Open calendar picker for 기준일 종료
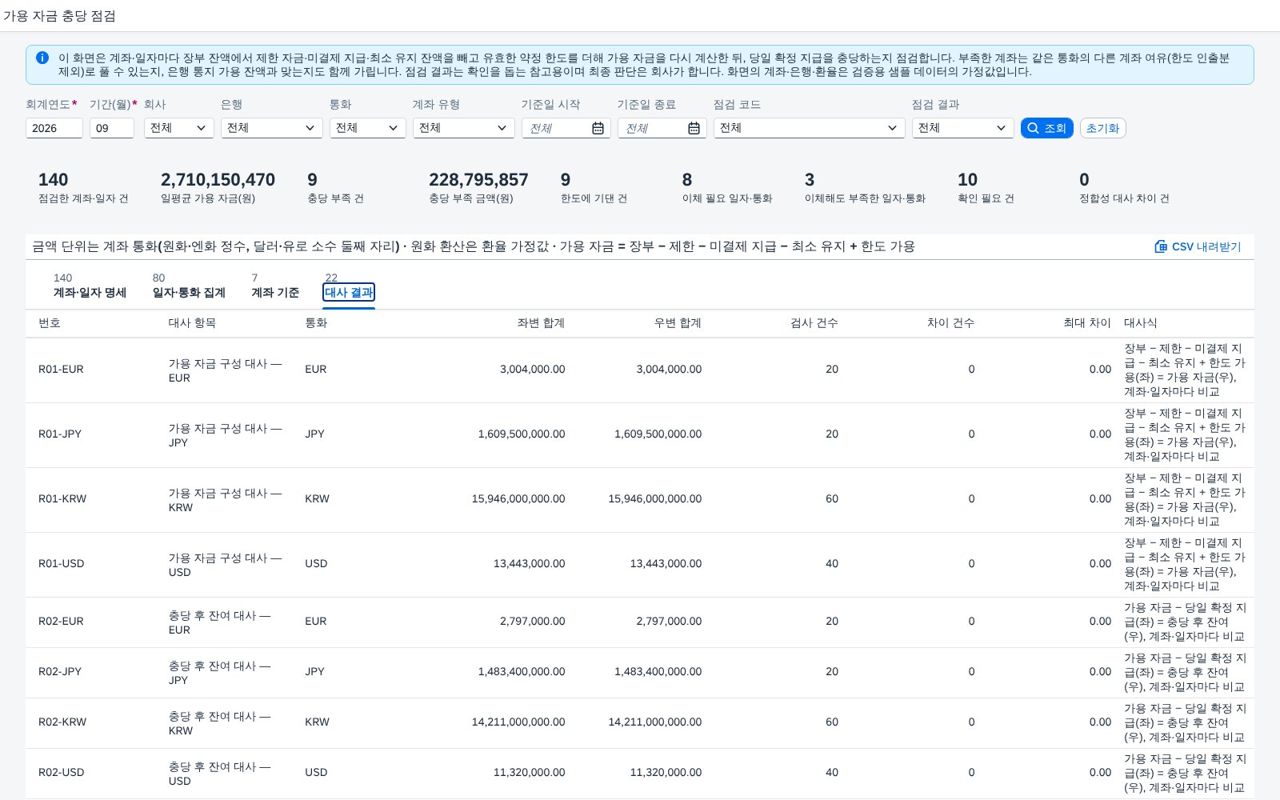Viewport: 1280px width, 800px height. 694,128
